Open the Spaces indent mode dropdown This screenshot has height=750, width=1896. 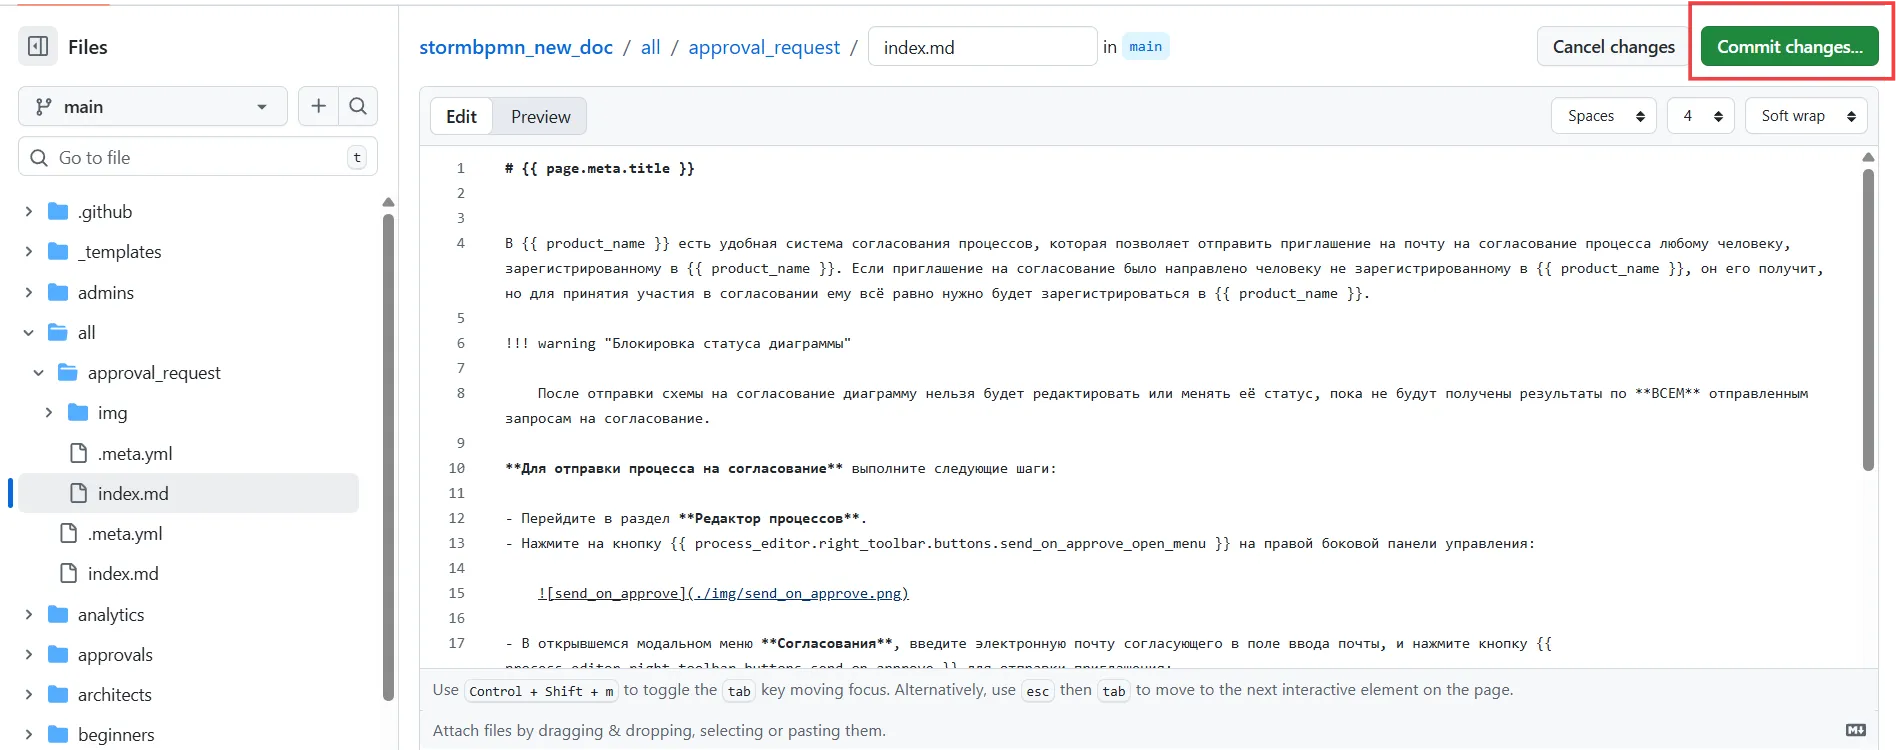tap(1603, 116)
